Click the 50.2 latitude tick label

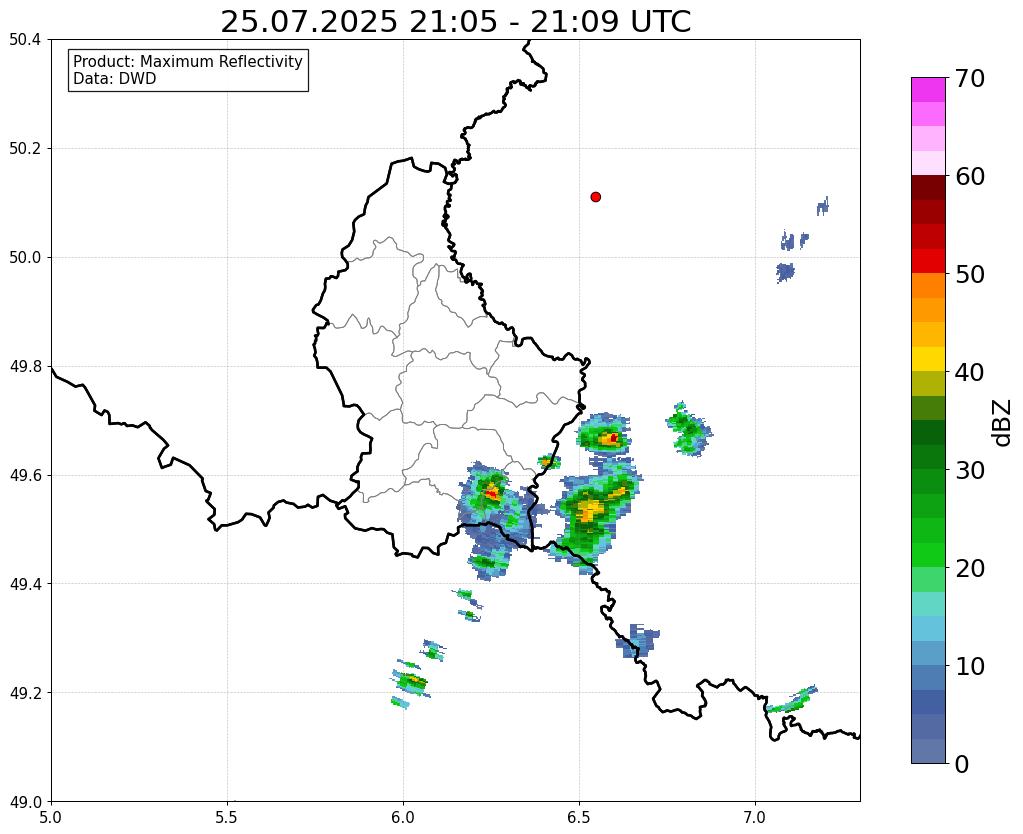click(25, 149)
